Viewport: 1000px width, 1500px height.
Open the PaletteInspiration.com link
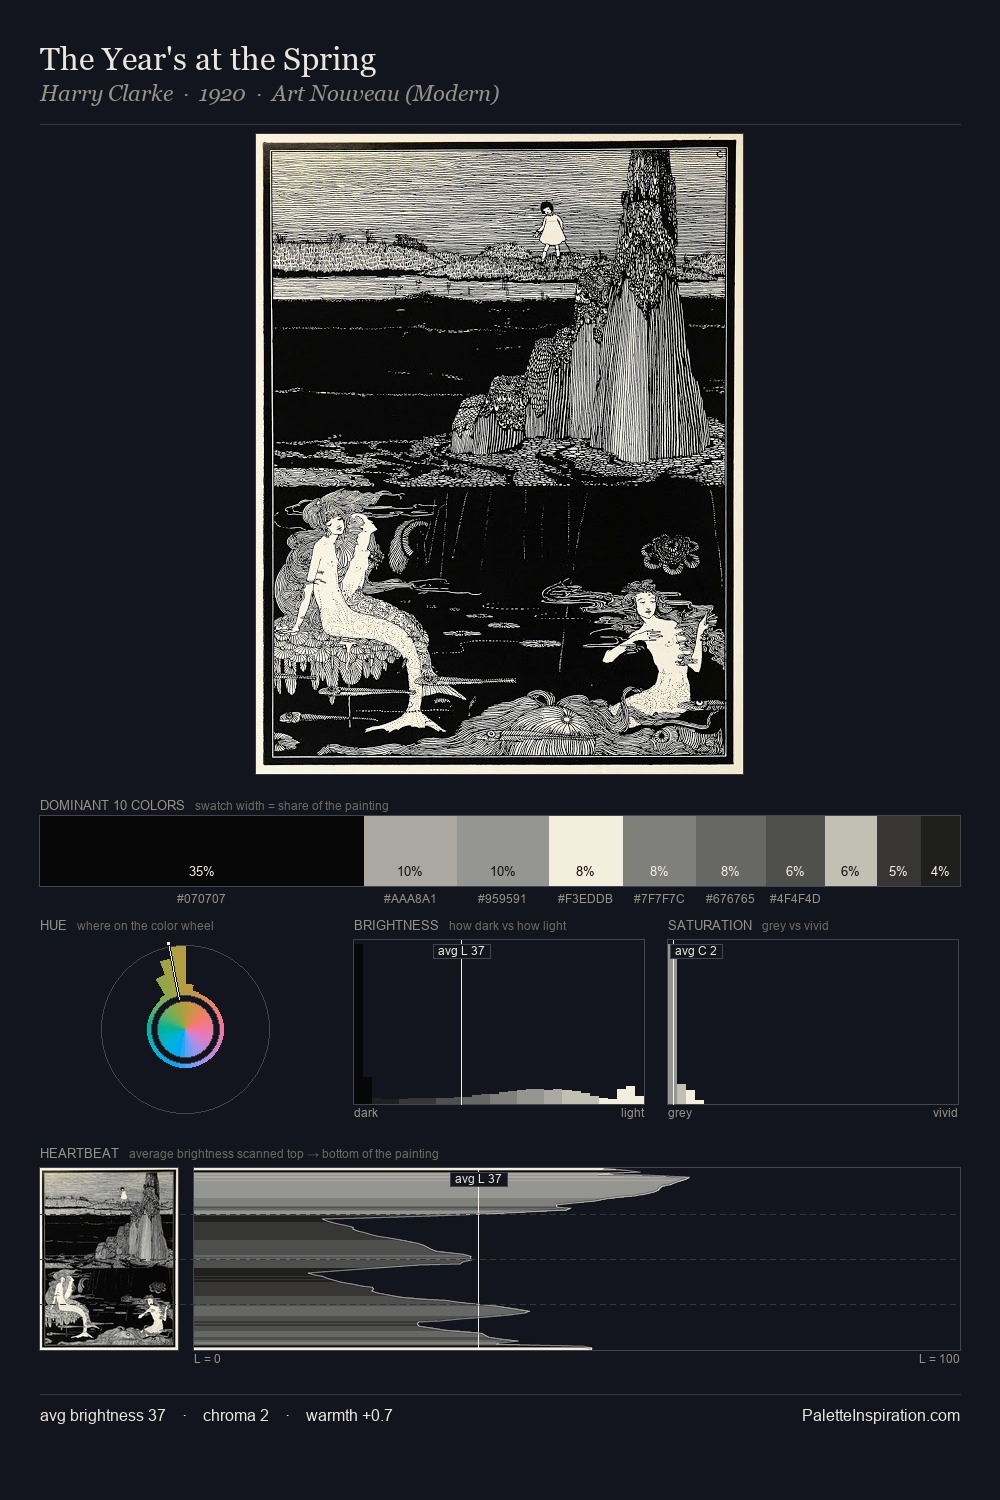coord(880,1415)
